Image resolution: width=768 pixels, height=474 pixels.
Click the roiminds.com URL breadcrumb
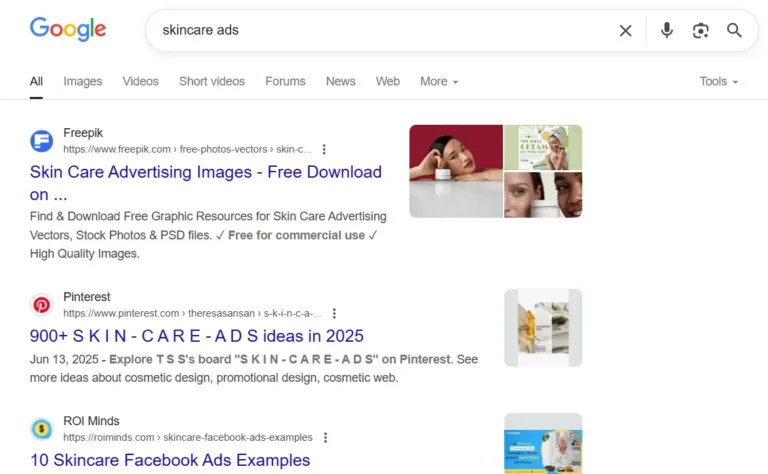188,437
